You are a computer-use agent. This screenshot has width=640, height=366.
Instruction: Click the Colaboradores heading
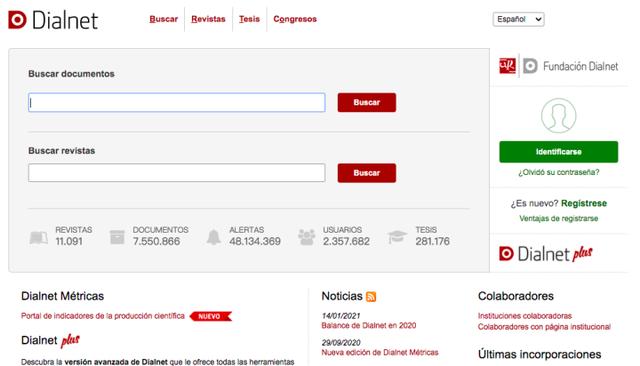click(516, 296)
